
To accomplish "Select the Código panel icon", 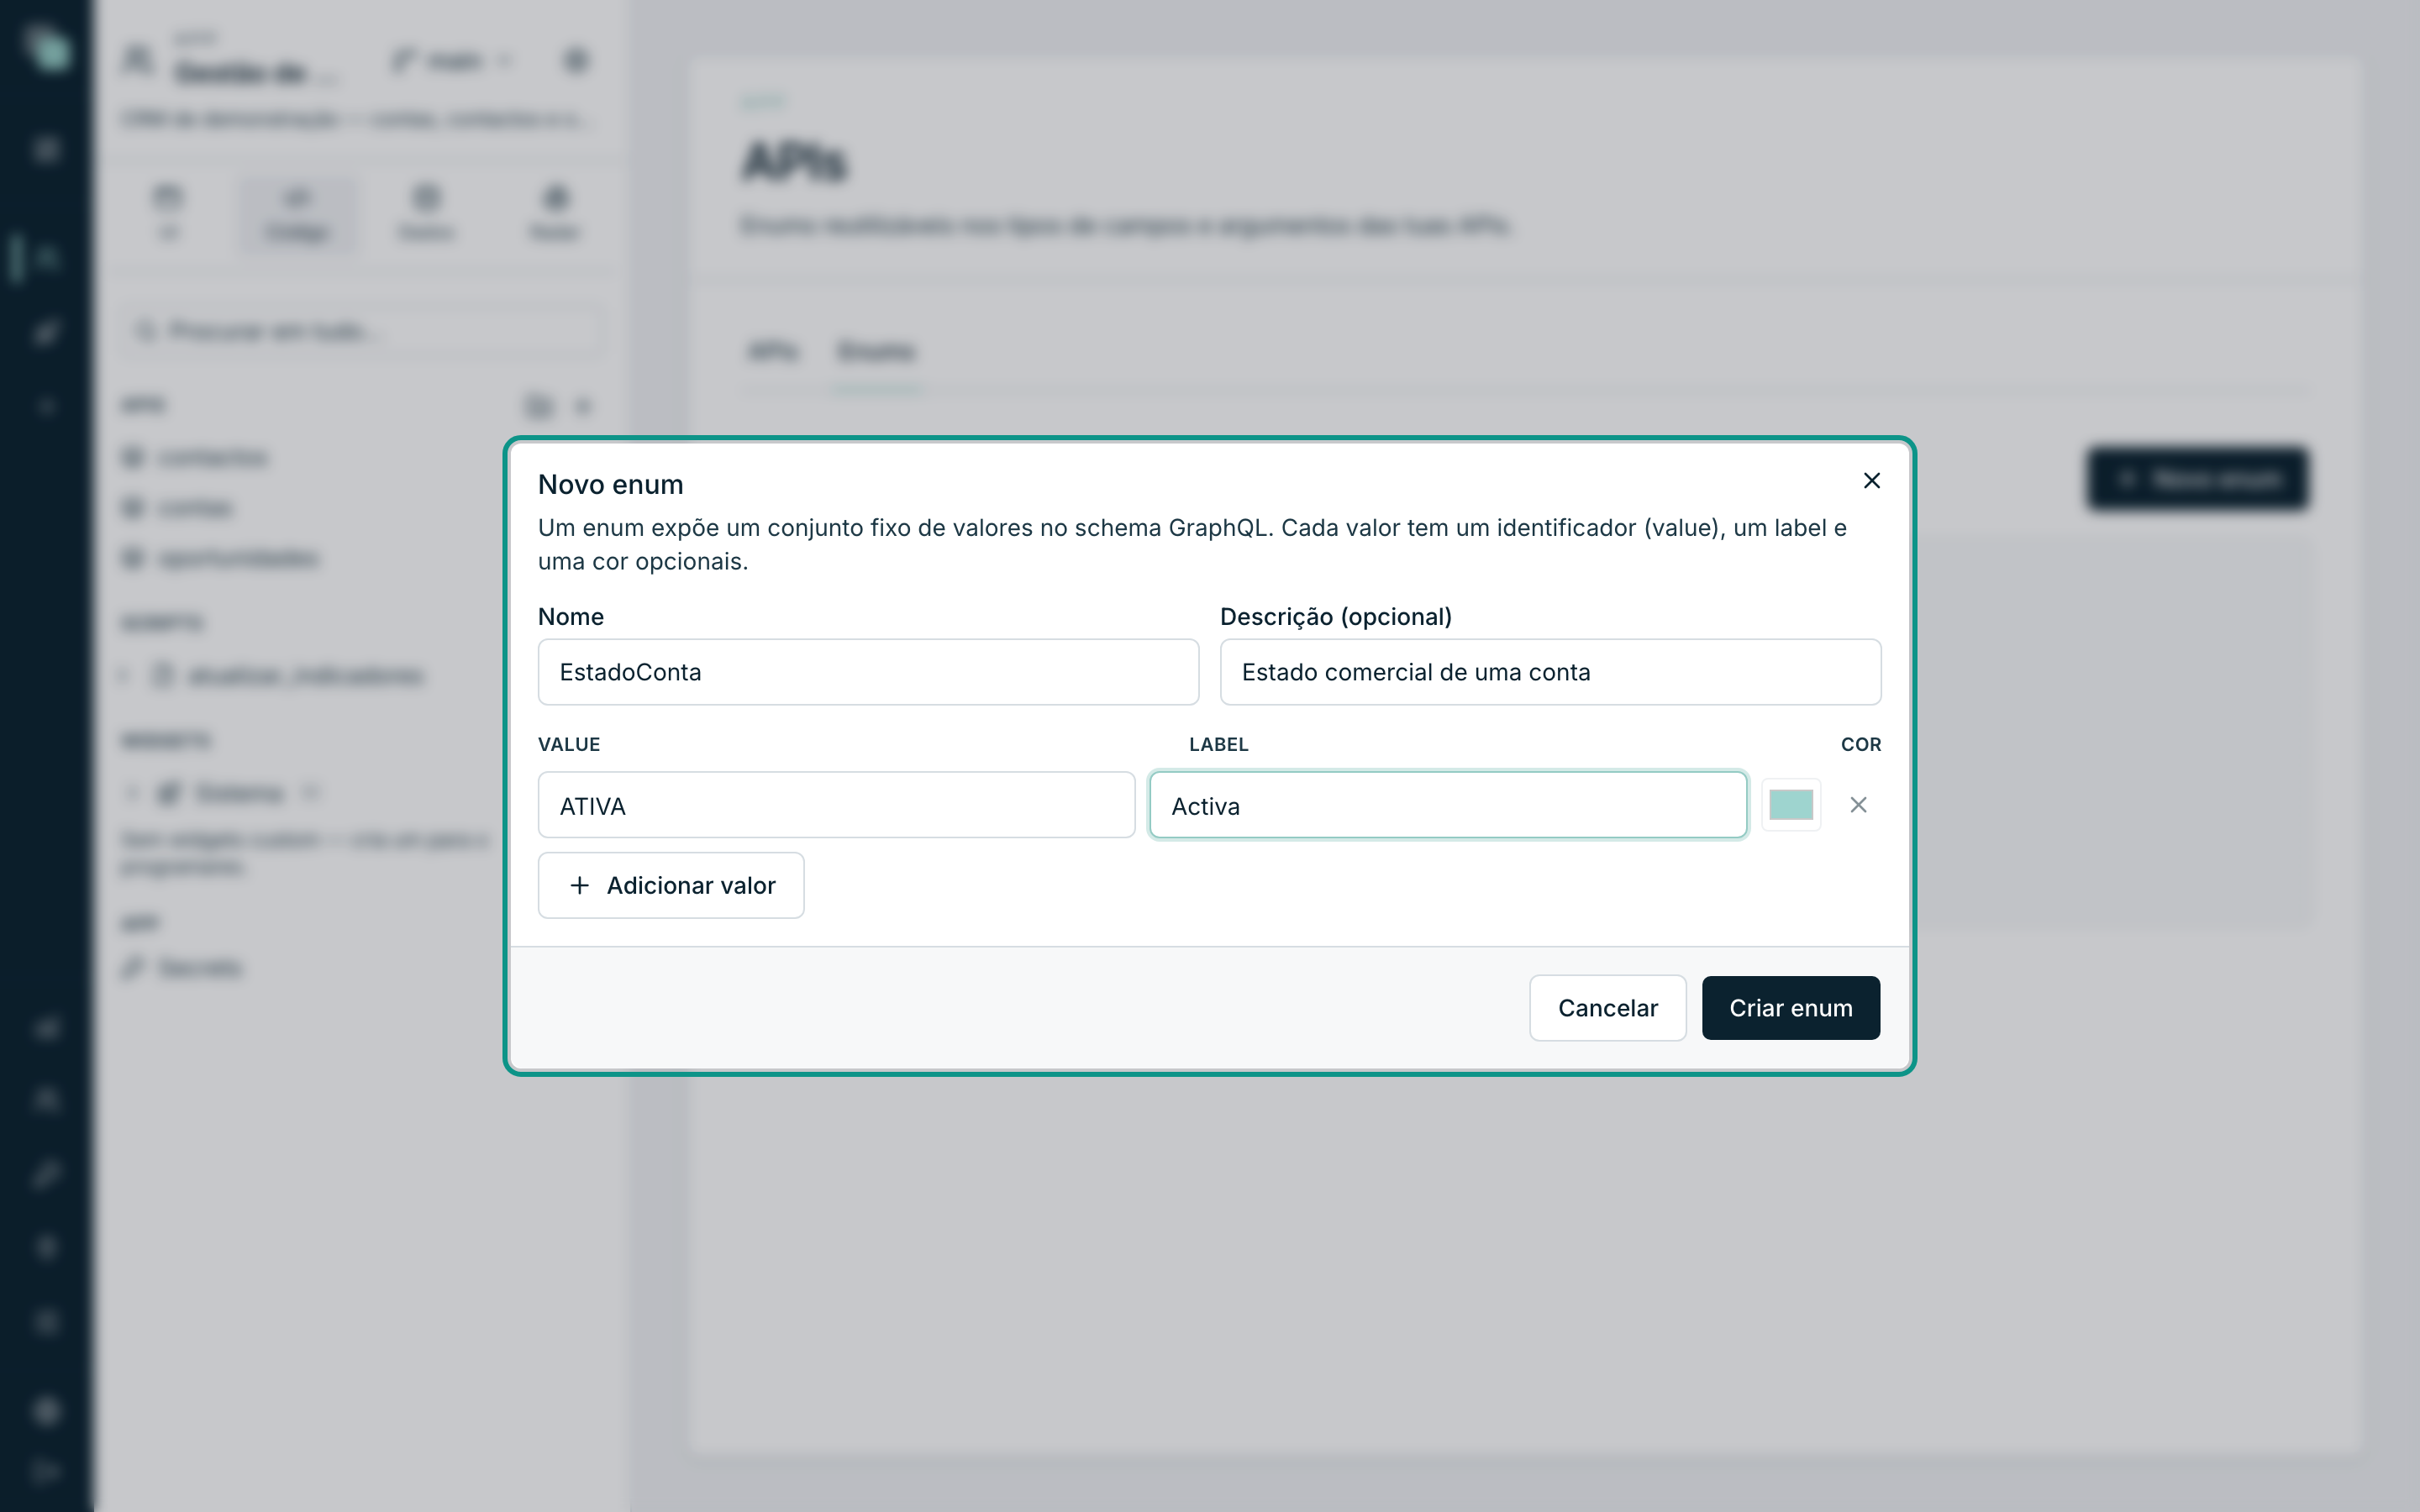I will [x=297, y=213].
